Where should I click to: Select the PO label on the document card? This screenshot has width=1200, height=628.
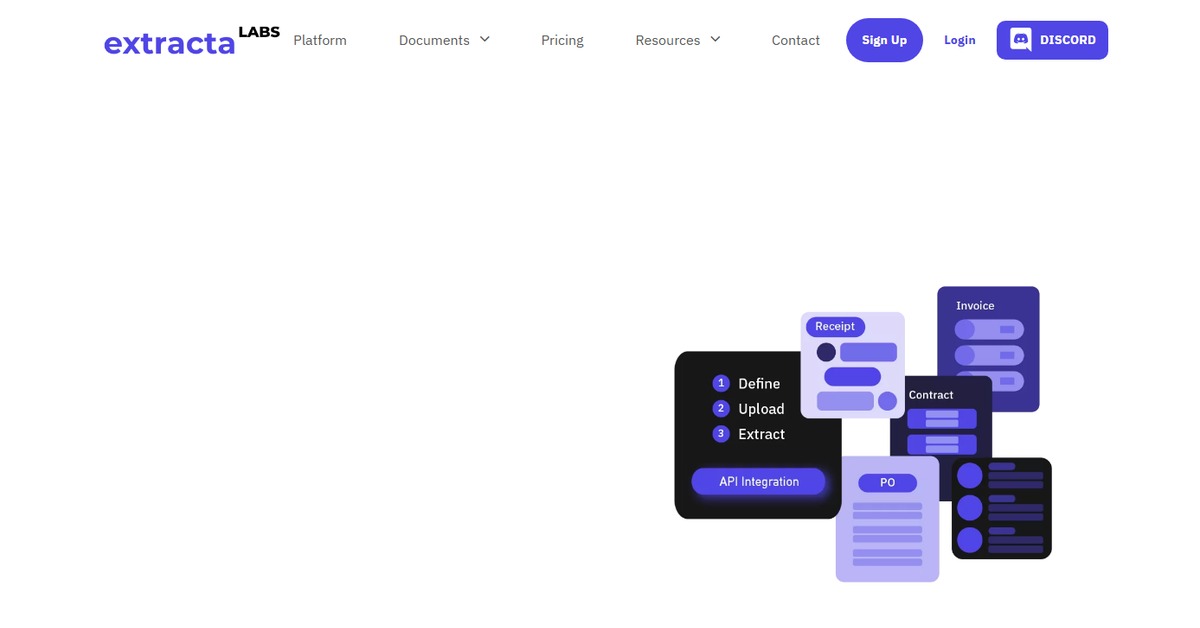click(887, 483)
